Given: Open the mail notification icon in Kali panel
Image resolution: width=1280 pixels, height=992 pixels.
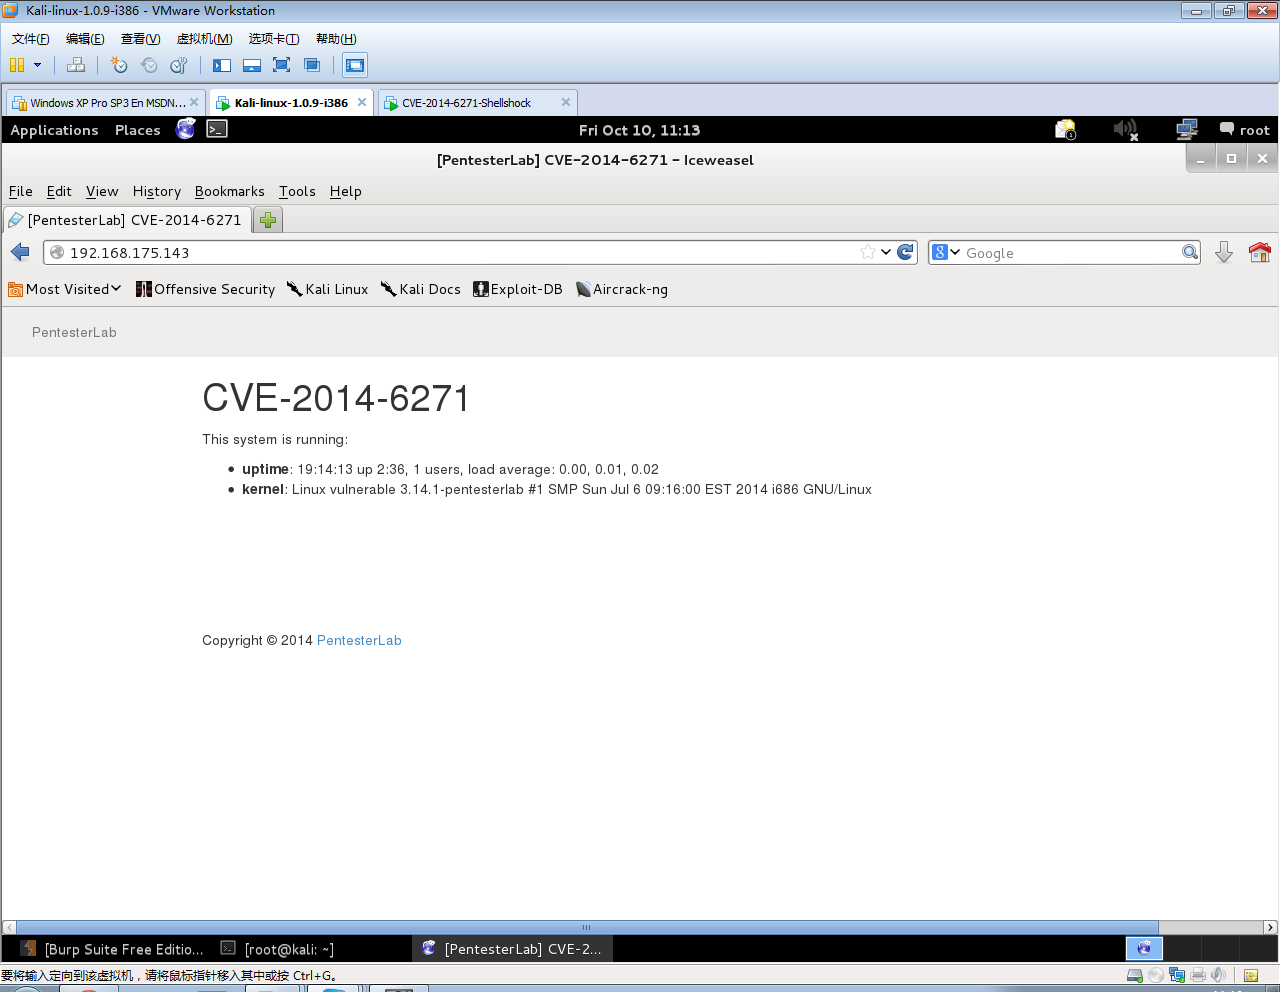Looking at the screenshot, I should click(1066, 129).
